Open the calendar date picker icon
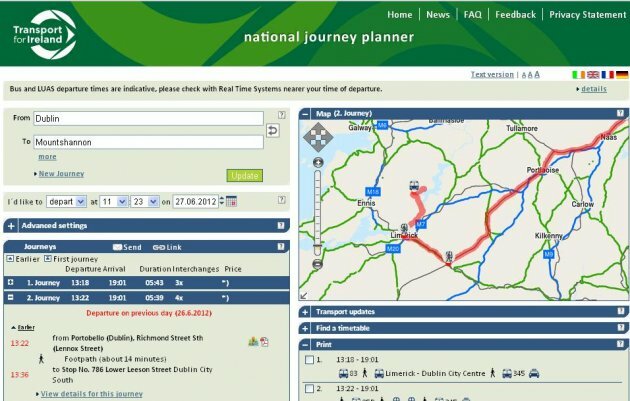This screenshot has height=401, width=630. [231, 201]
